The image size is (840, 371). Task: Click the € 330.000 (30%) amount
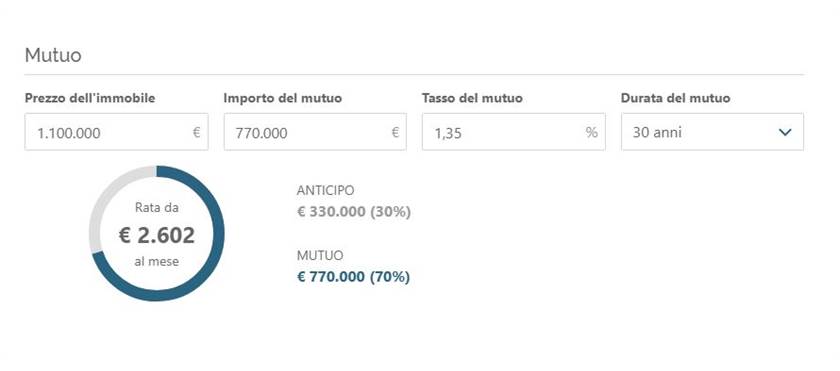pos(354,212)
